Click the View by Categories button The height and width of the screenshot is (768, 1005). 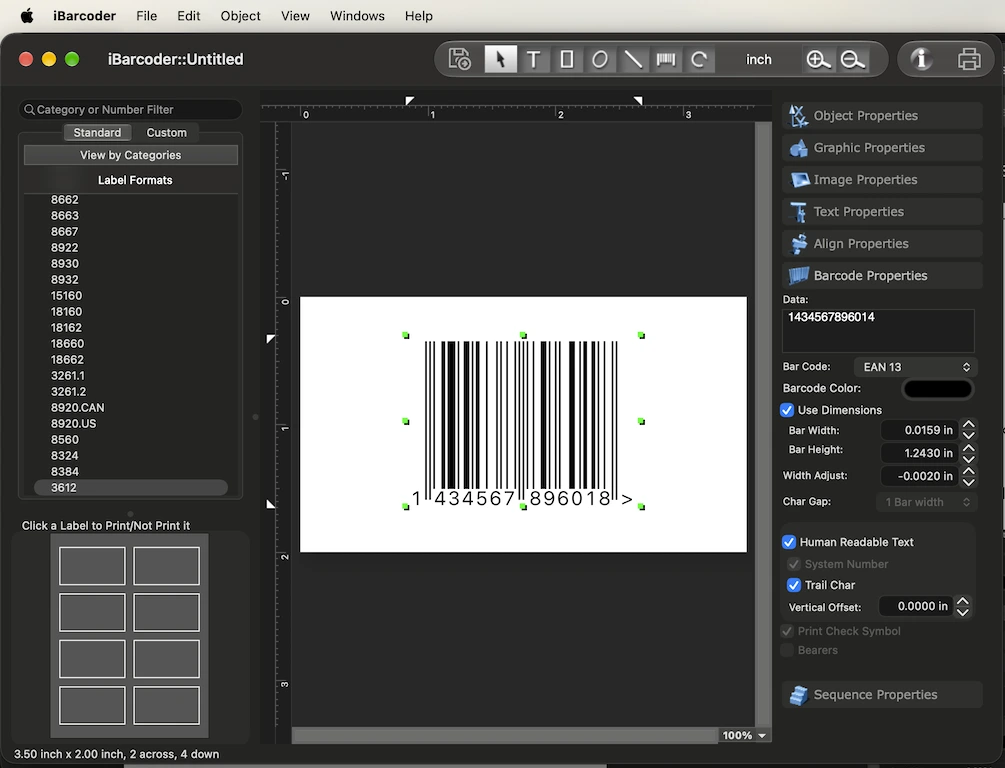tap(131, 155)
